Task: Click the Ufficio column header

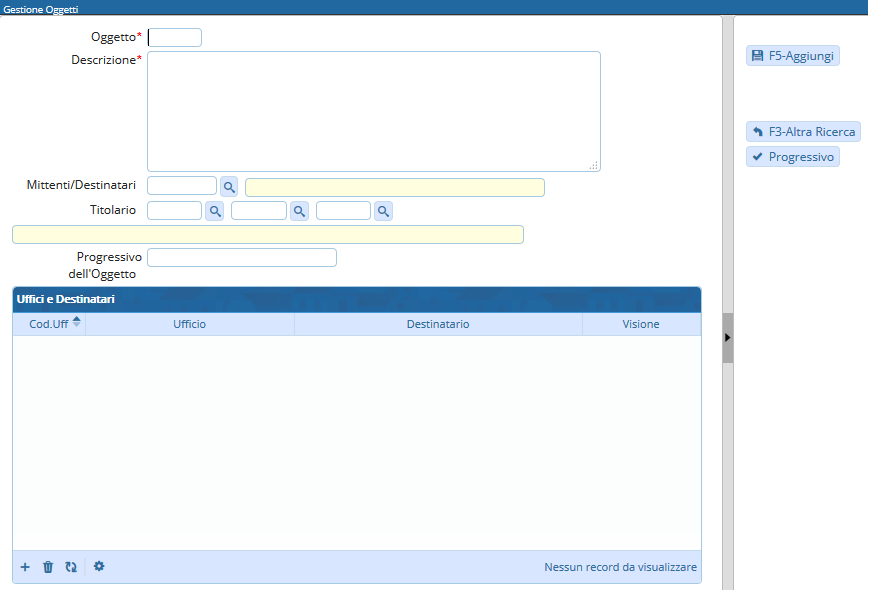Action: point(189,324)
